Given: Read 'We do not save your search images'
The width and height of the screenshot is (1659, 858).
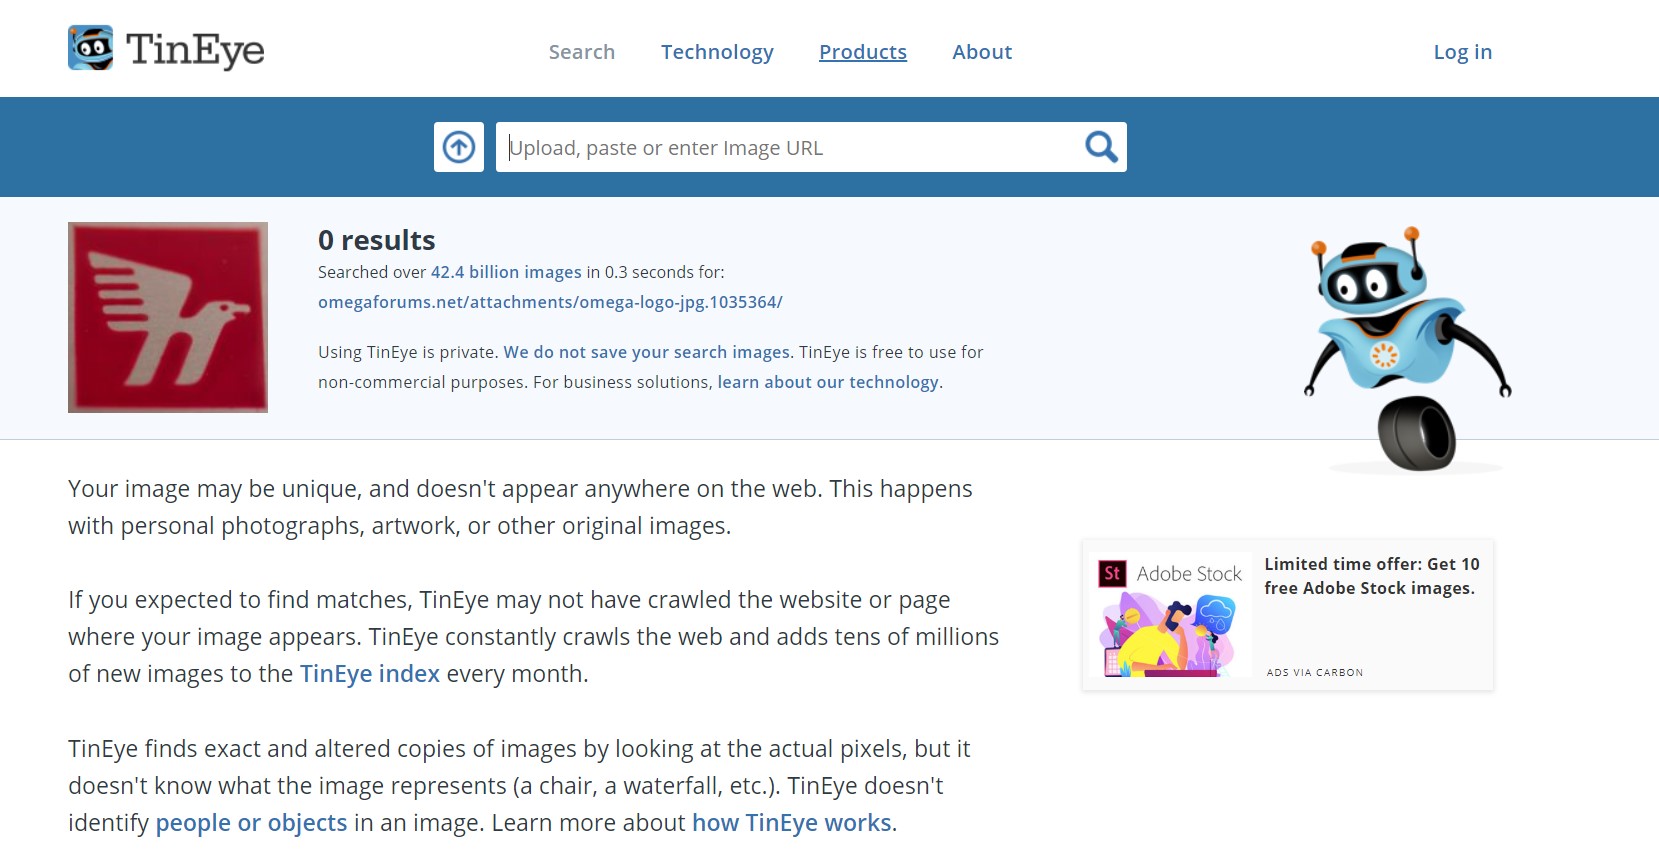Looking at the screenshot, I should pyautogui.click(x=647, y=352).
